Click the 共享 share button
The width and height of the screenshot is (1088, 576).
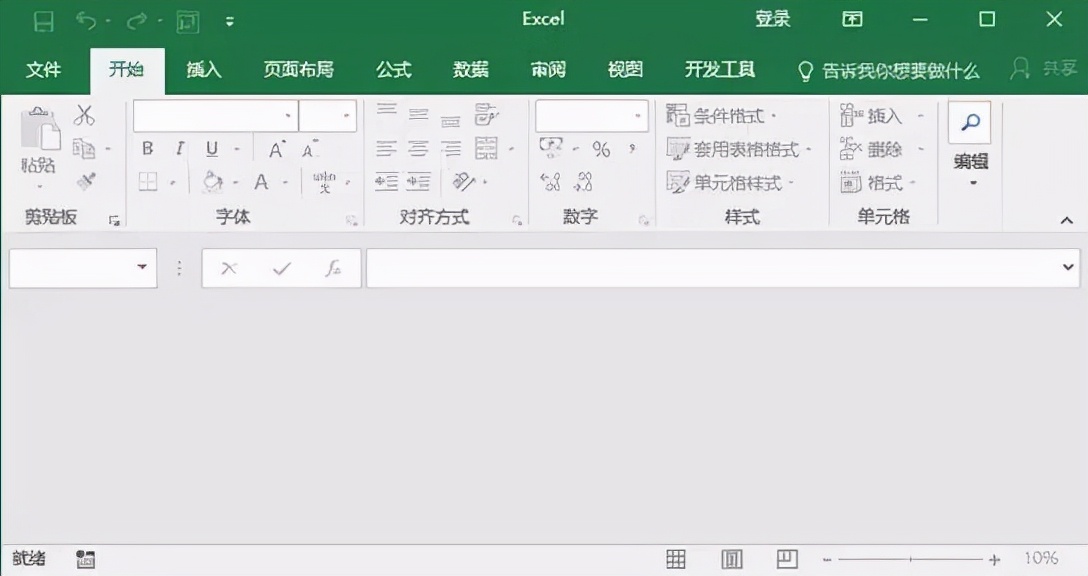point(1044,68)
